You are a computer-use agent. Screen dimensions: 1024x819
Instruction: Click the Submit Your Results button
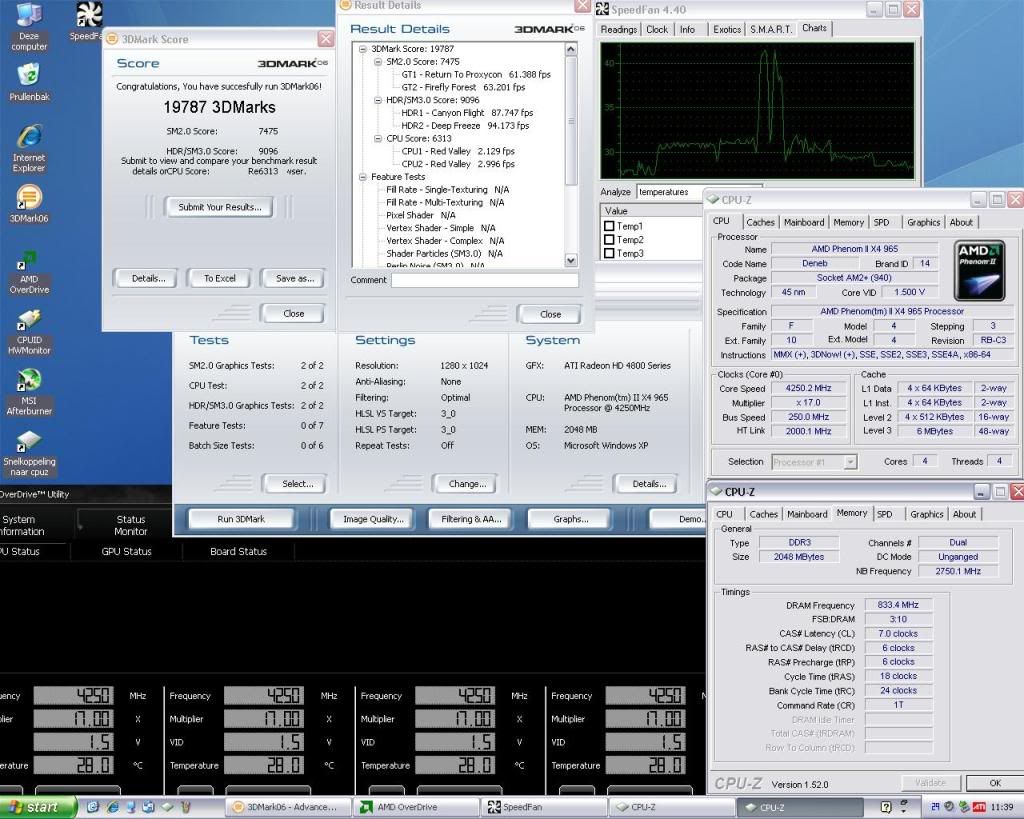pyautogui.click(x=220, y=207)
